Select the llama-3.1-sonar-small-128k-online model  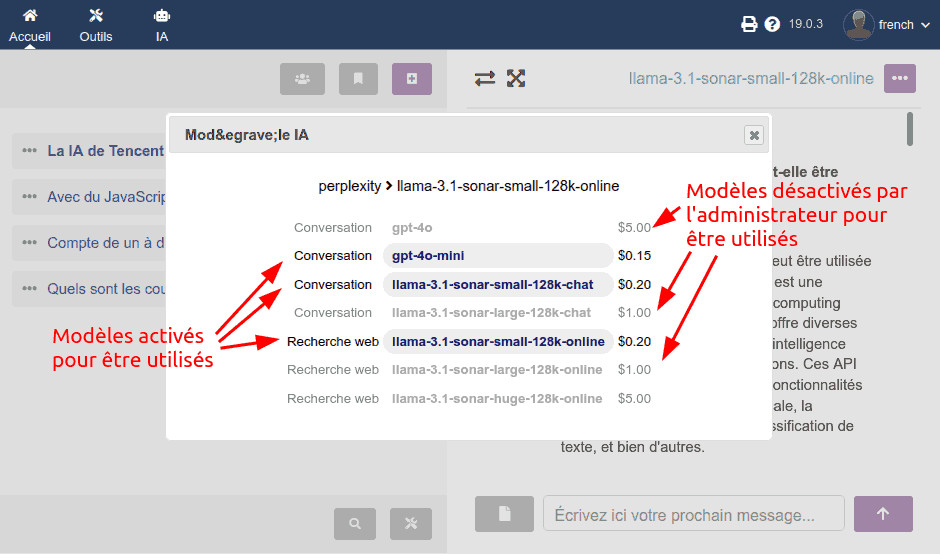pyautogui.click(x=498, y=342)
